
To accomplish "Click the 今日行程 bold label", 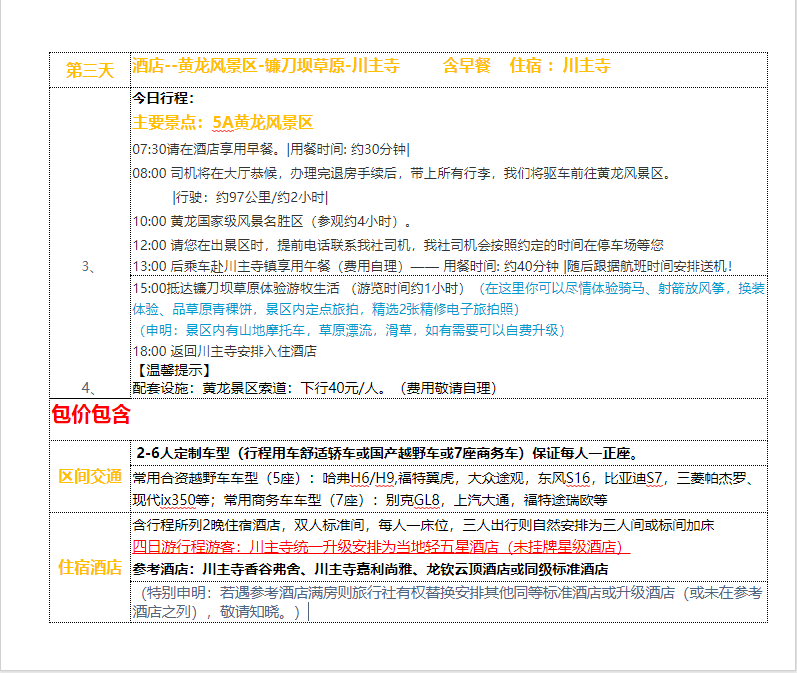I will tap(163, 98).
